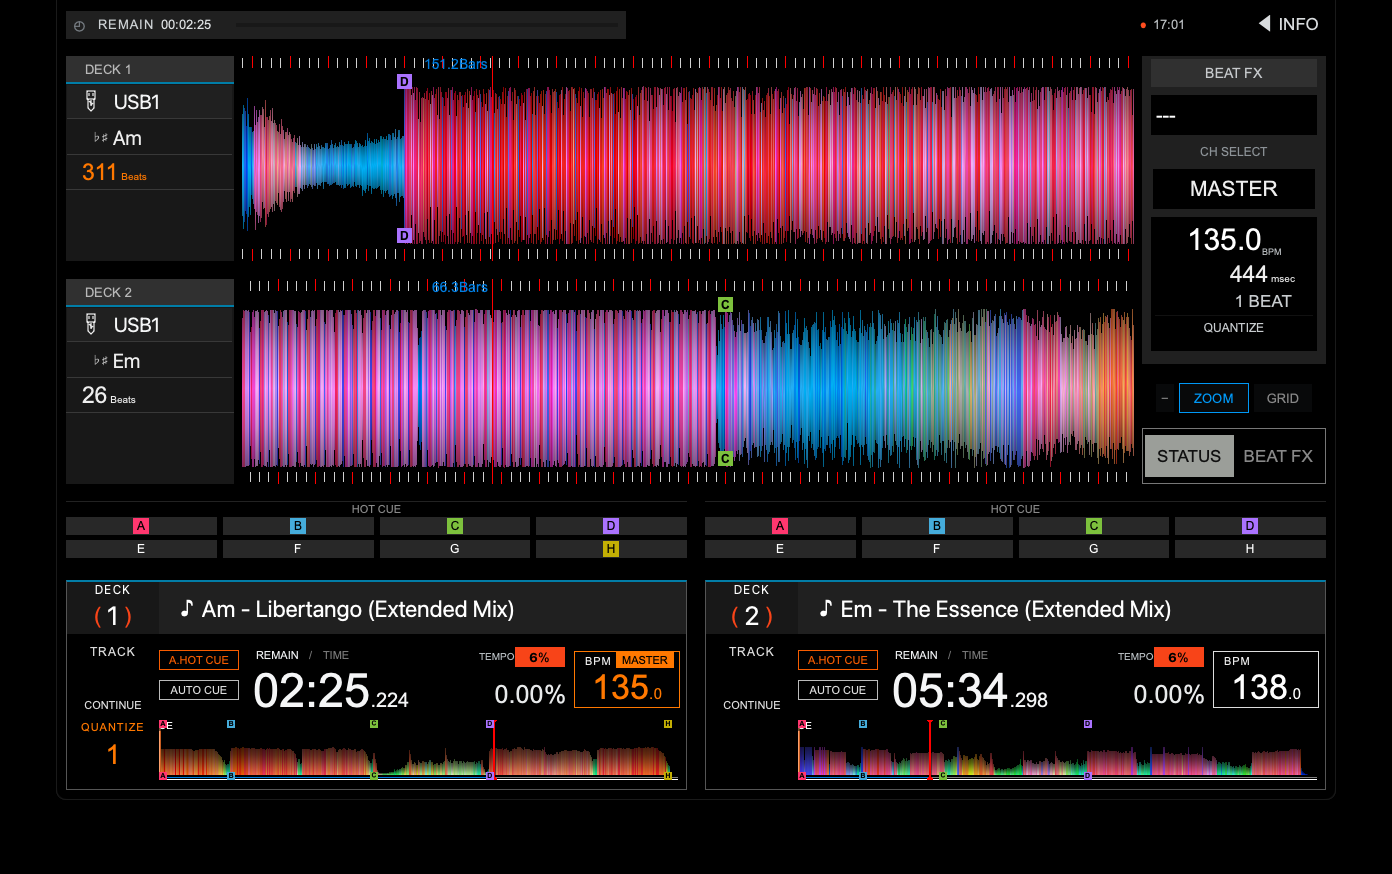The width and height of the screenshot is (1392, 874).
Task: Change Deck 2 tempo range 6%
Action: tap(1179, 657)
